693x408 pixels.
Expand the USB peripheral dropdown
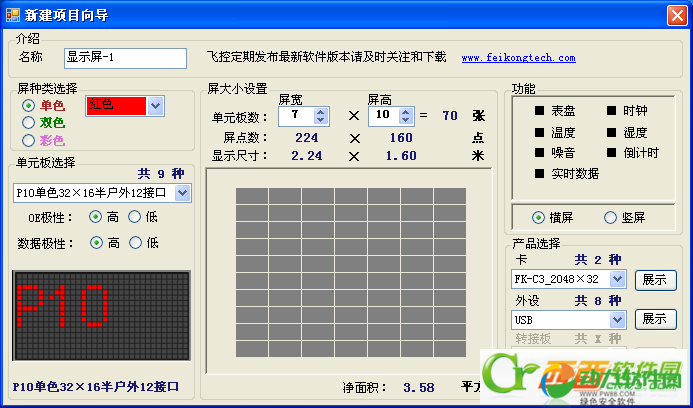pyautogui.click(x=617, y=319)
